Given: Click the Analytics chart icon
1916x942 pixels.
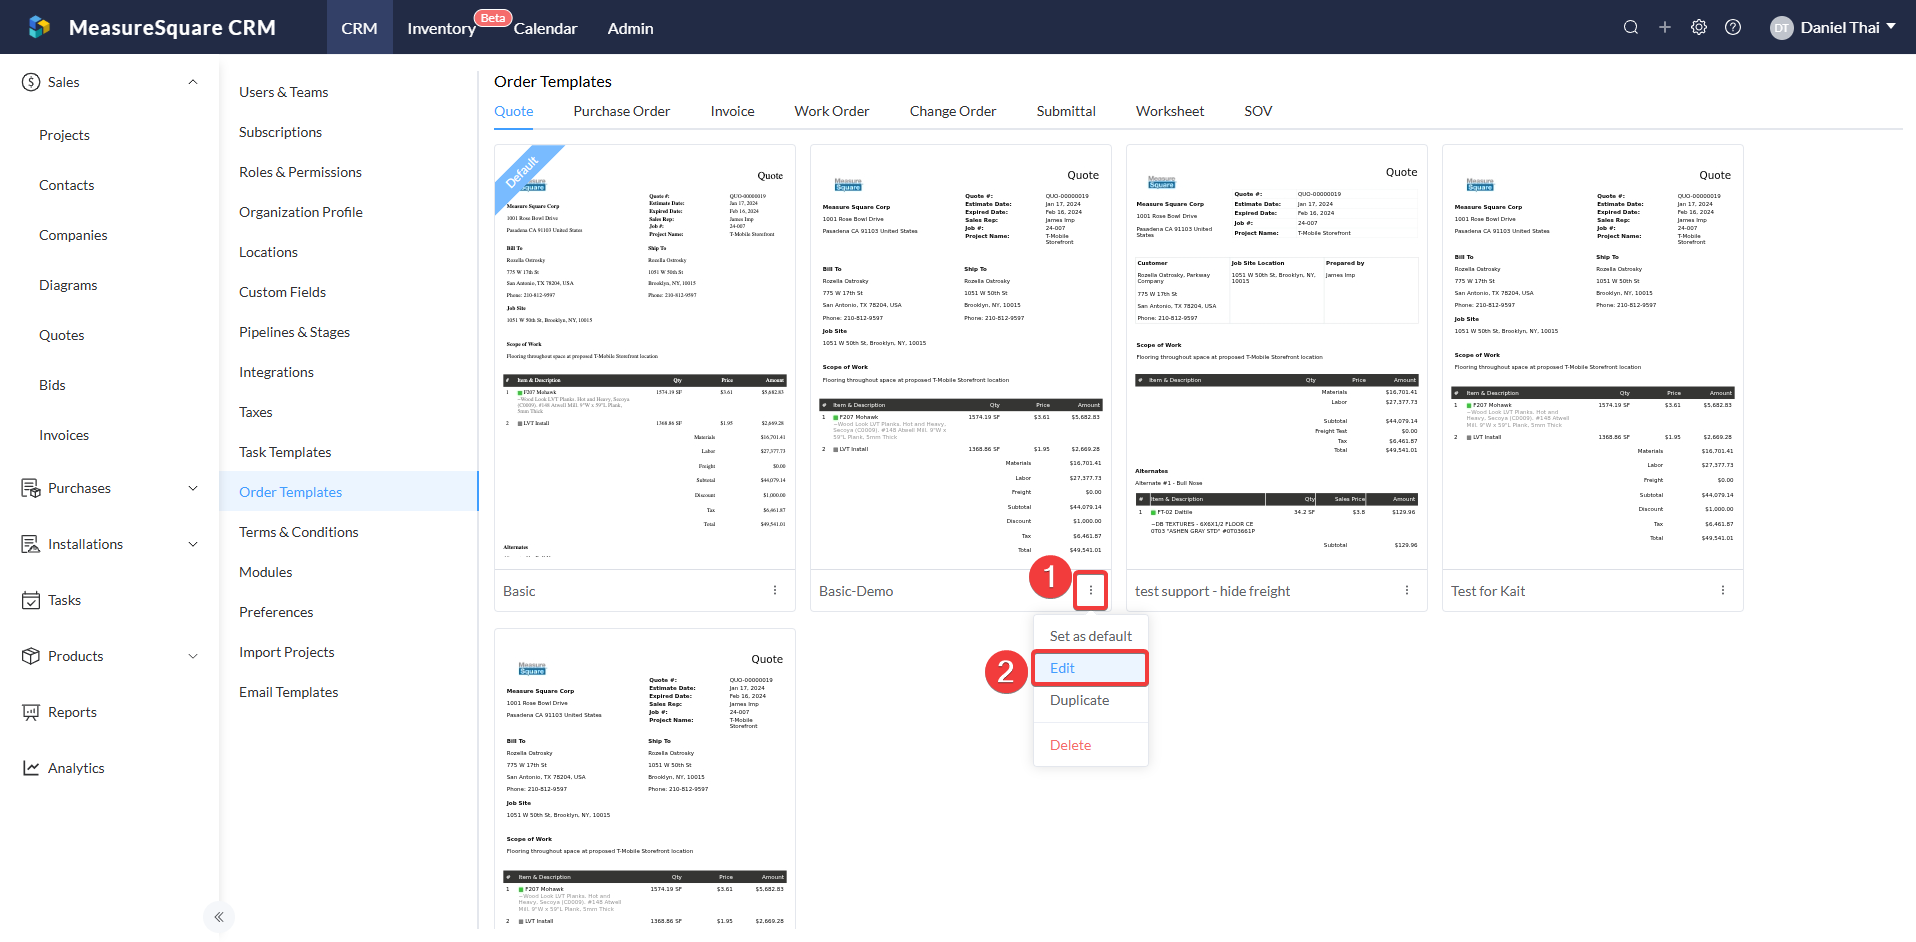Looking at the screenshot, I should [31, 768].
